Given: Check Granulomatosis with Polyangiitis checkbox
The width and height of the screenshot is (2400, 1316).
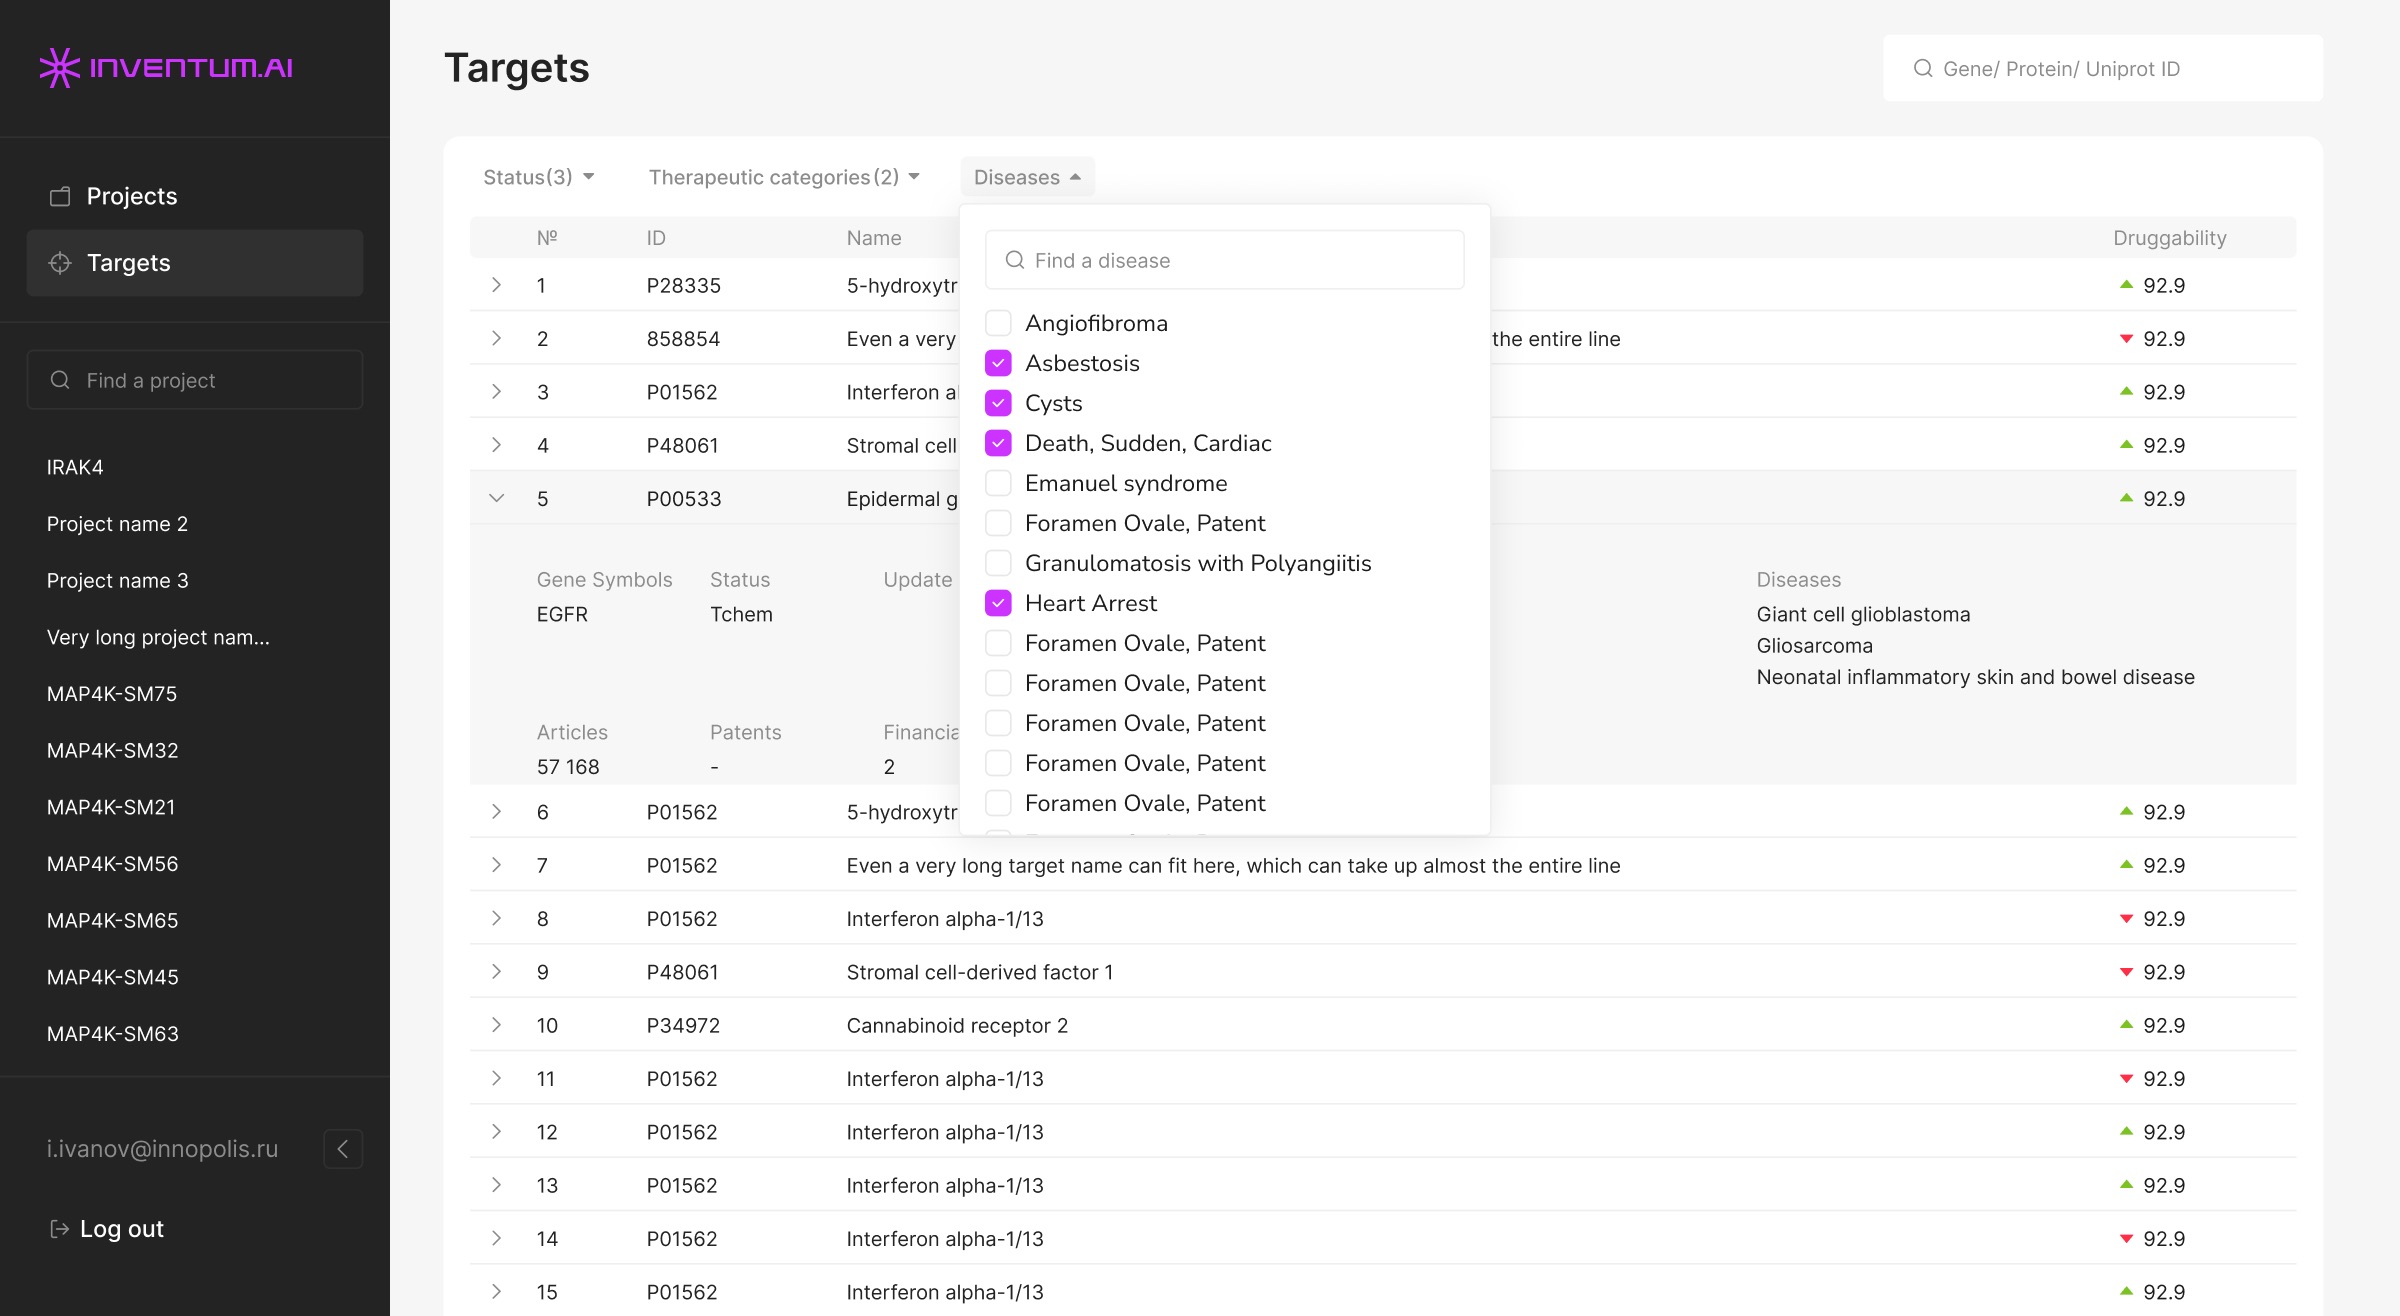Looking at the screenshot, I should pos(998,563).
